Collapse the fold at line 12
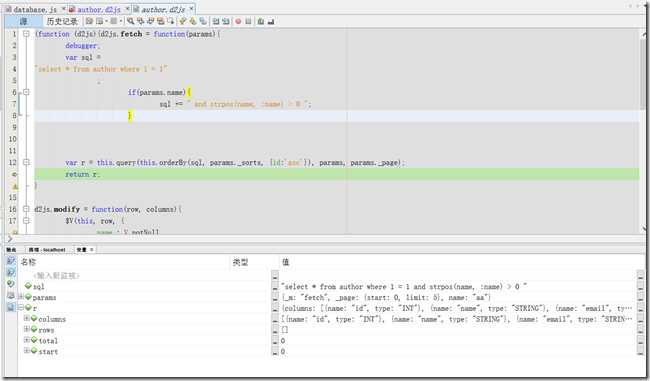Viewport: 650px width, 381px height. click(x=26, y=162)
